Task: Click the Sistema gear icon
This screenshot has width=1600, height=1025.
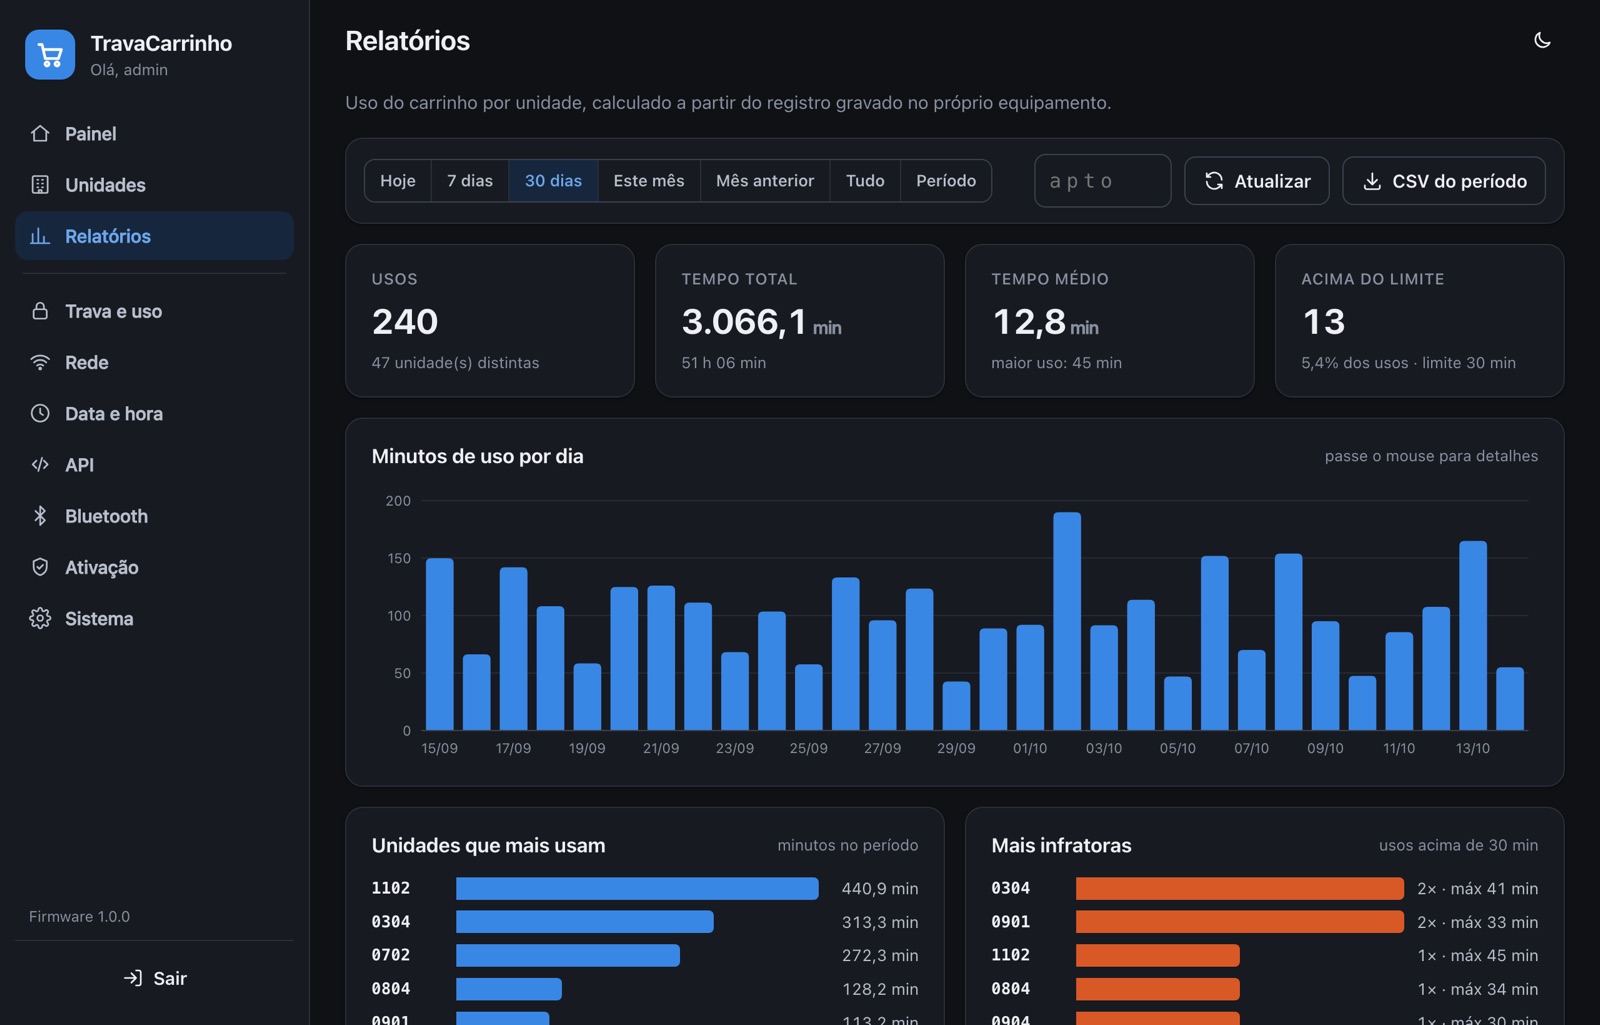Action: pyautogui.click(x=40, y=618)
